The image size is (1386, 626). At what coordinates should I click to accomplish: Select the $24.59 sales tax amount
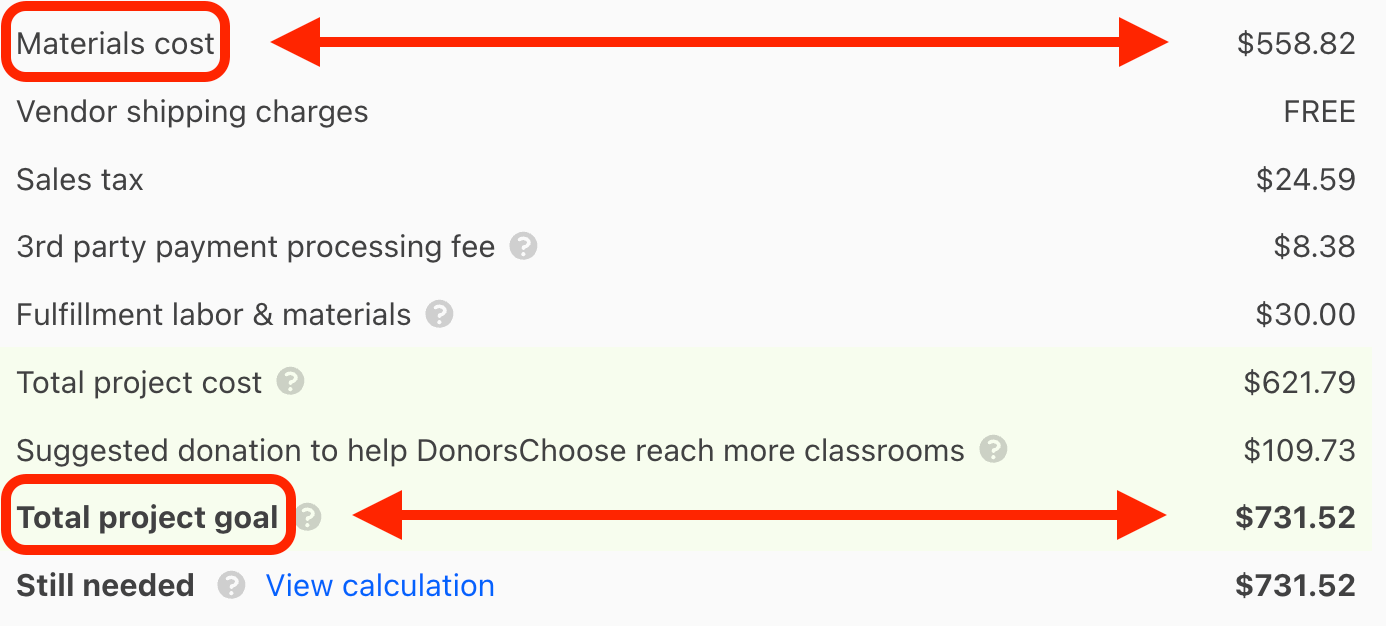coord(1305,180)
